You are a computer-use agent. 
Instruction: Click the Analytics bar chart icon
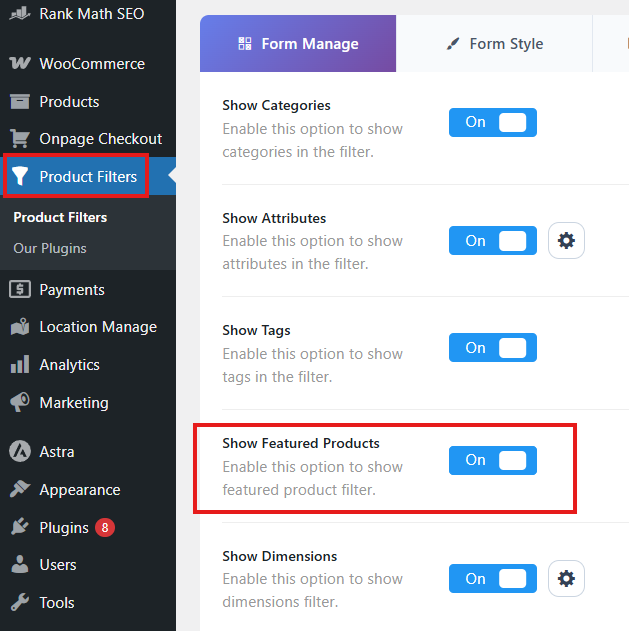(x=20, y=365)
